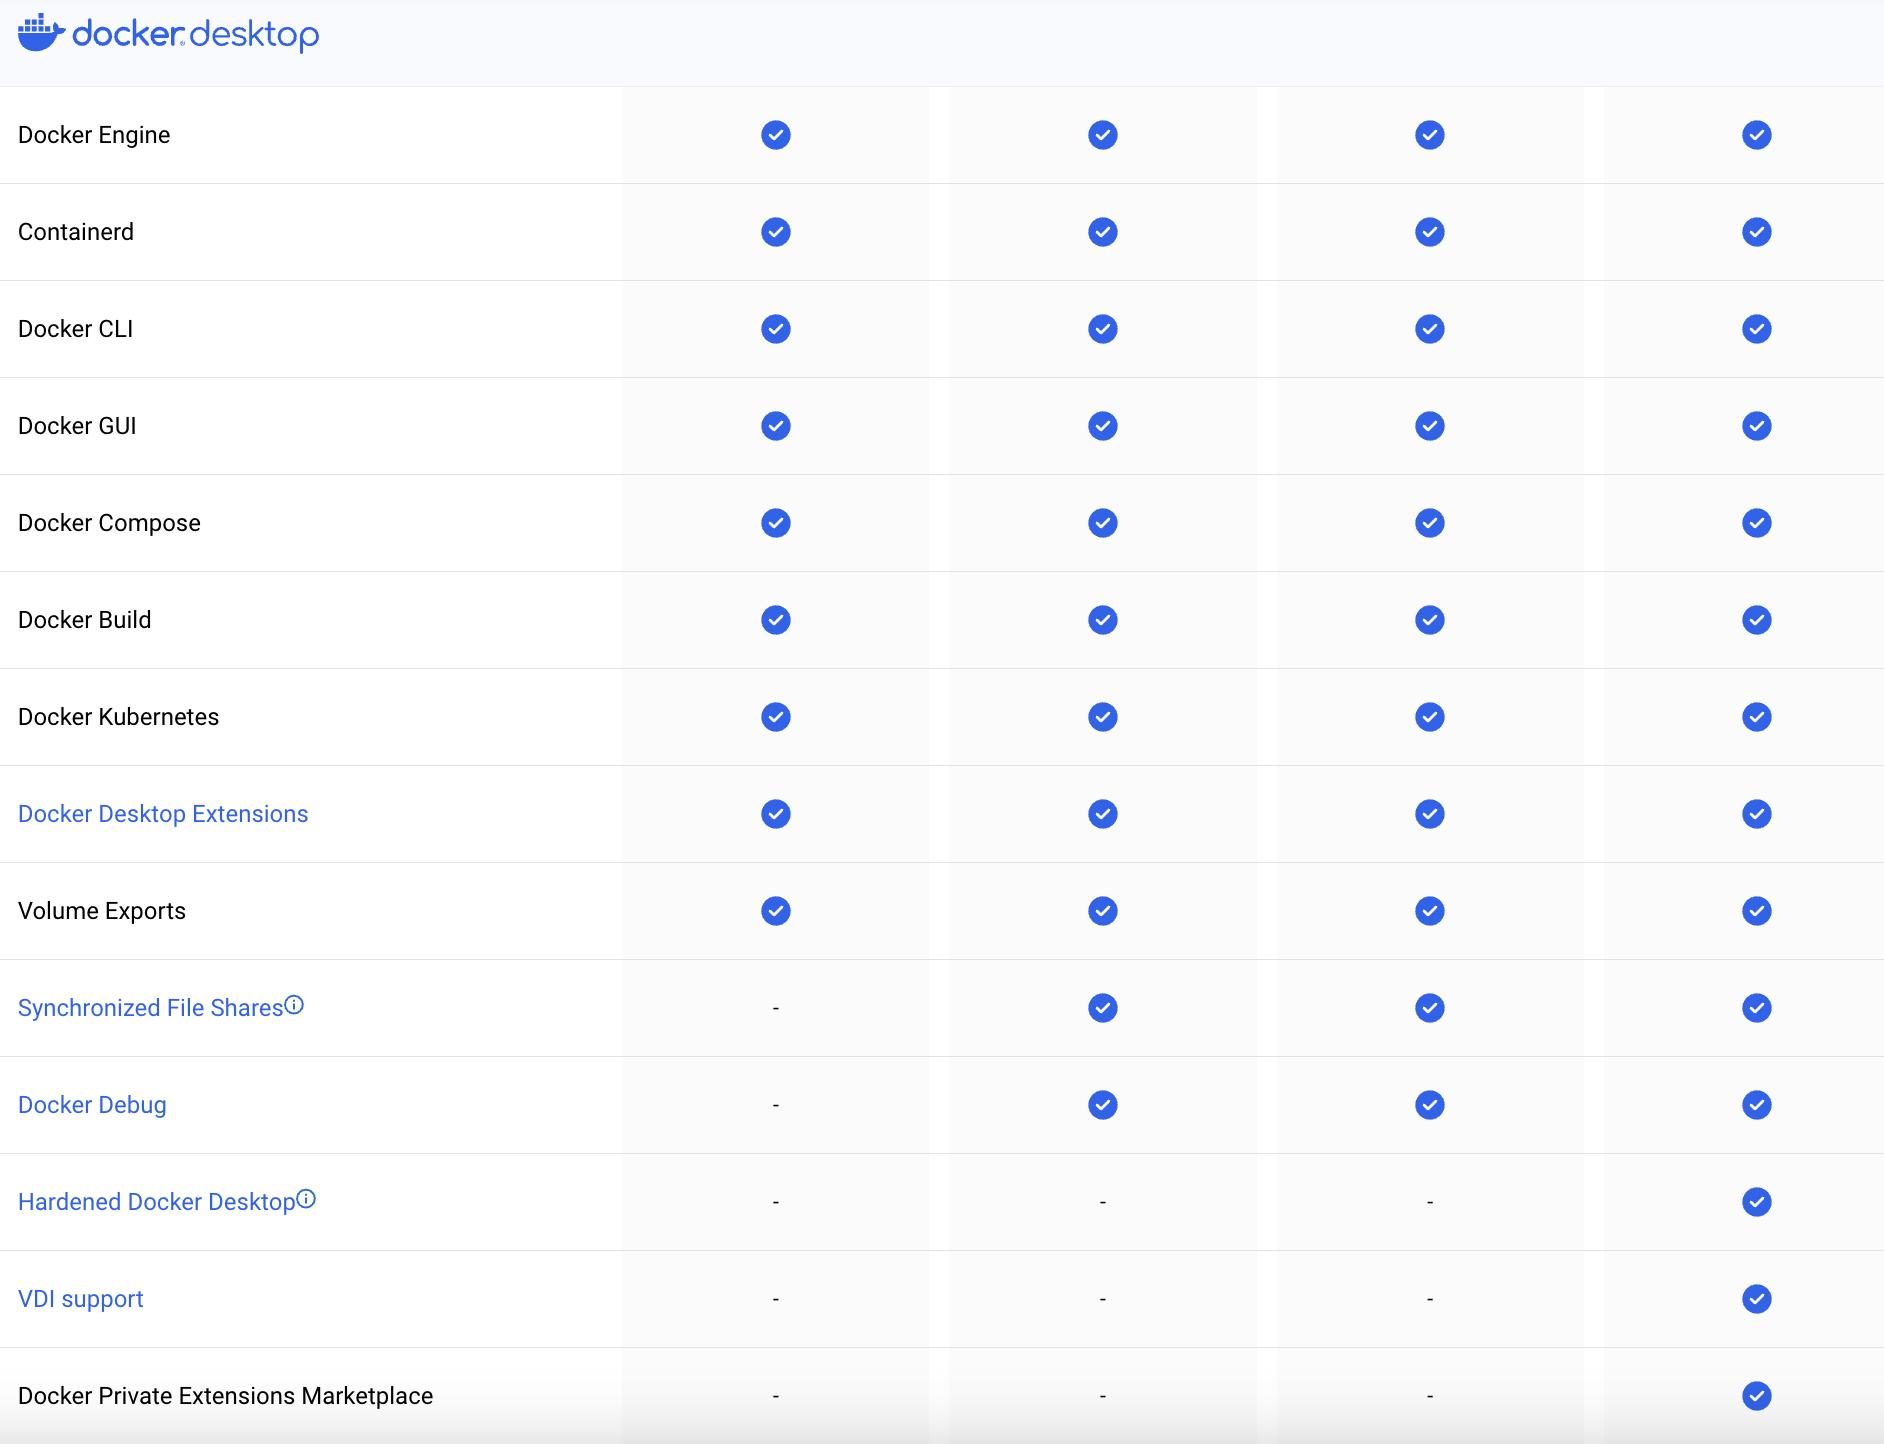Click Docker Engine checkmark in last plan column

[x=1757, y=135]
